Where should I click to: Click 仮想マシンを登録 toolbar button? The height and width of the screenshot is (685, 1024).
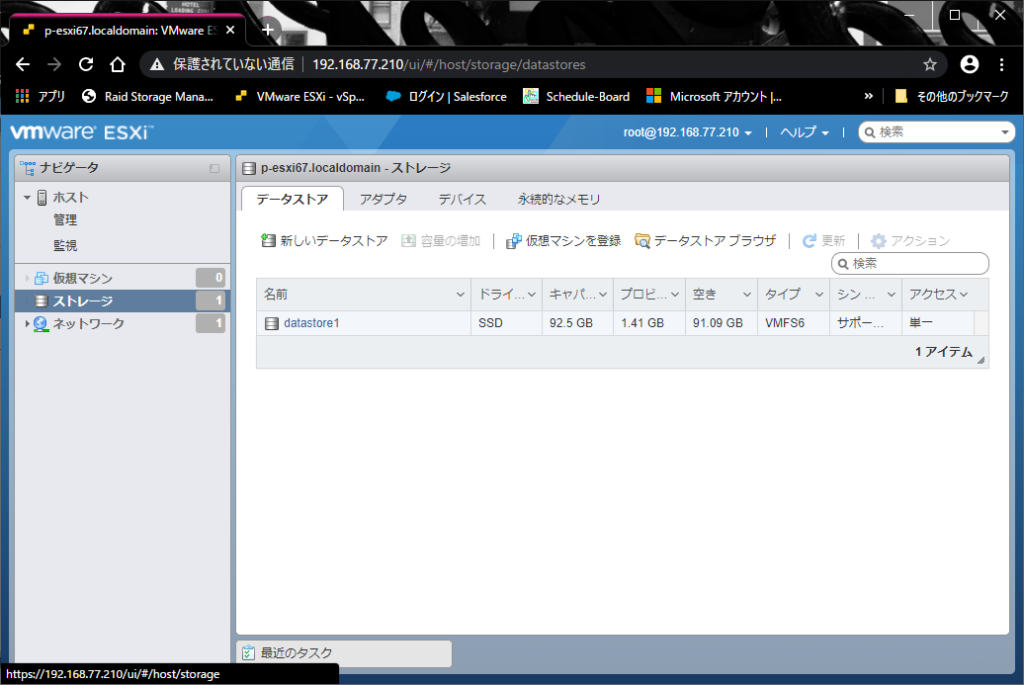(564, 241)
